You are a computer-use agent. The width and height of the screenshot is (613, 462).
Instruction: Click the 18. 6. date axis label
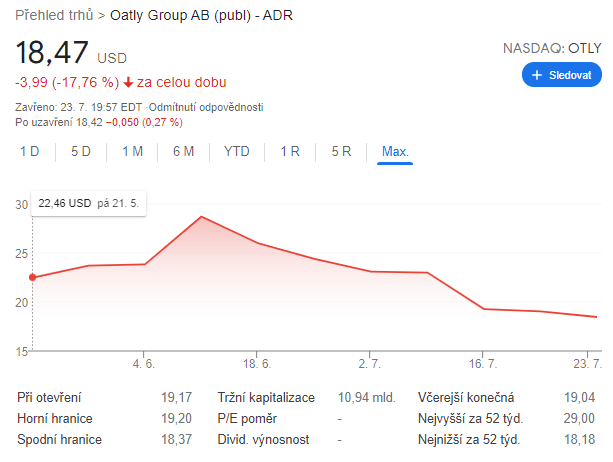(x=258, y=362)
